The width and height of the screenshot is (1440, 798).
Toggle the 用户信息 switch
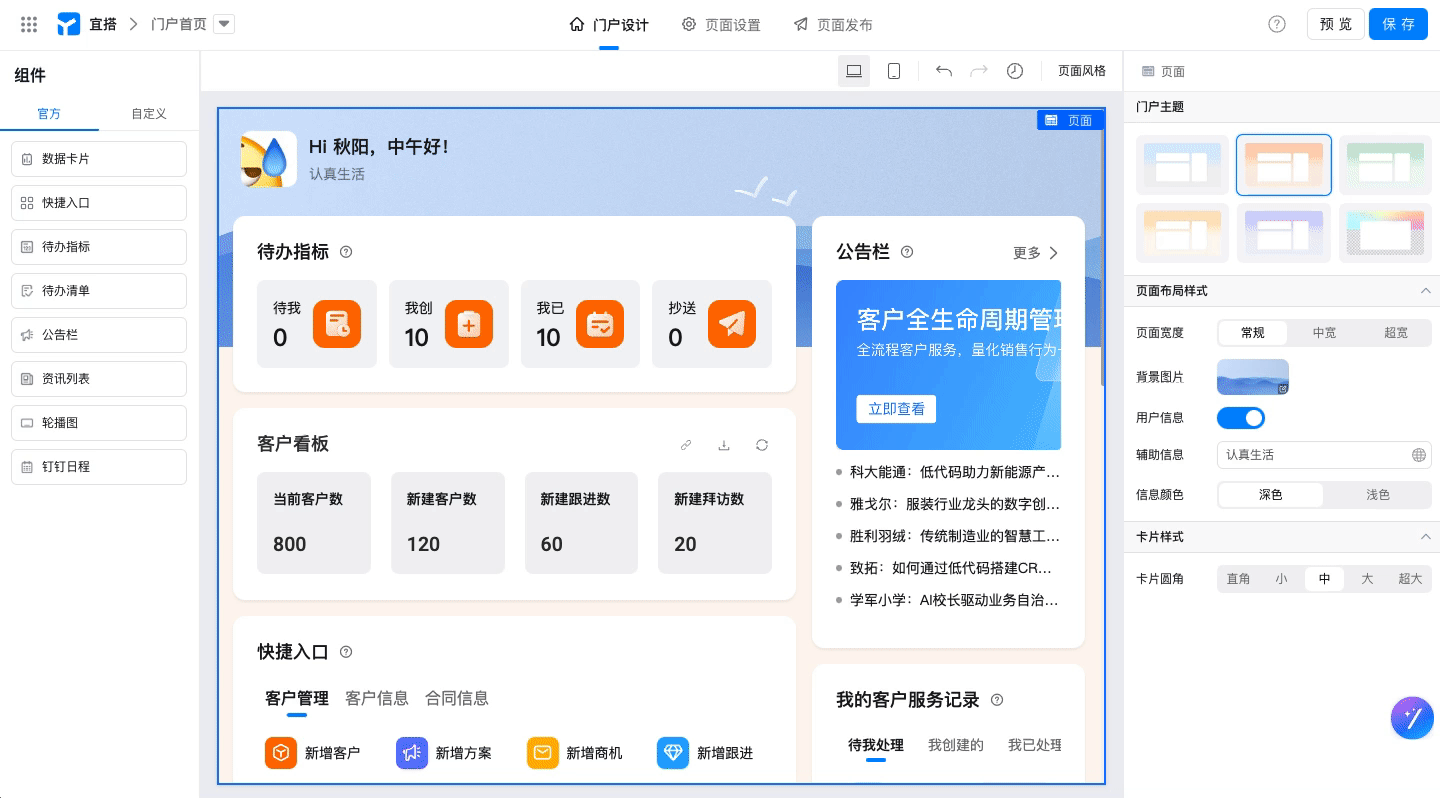tap(1241, 418)
